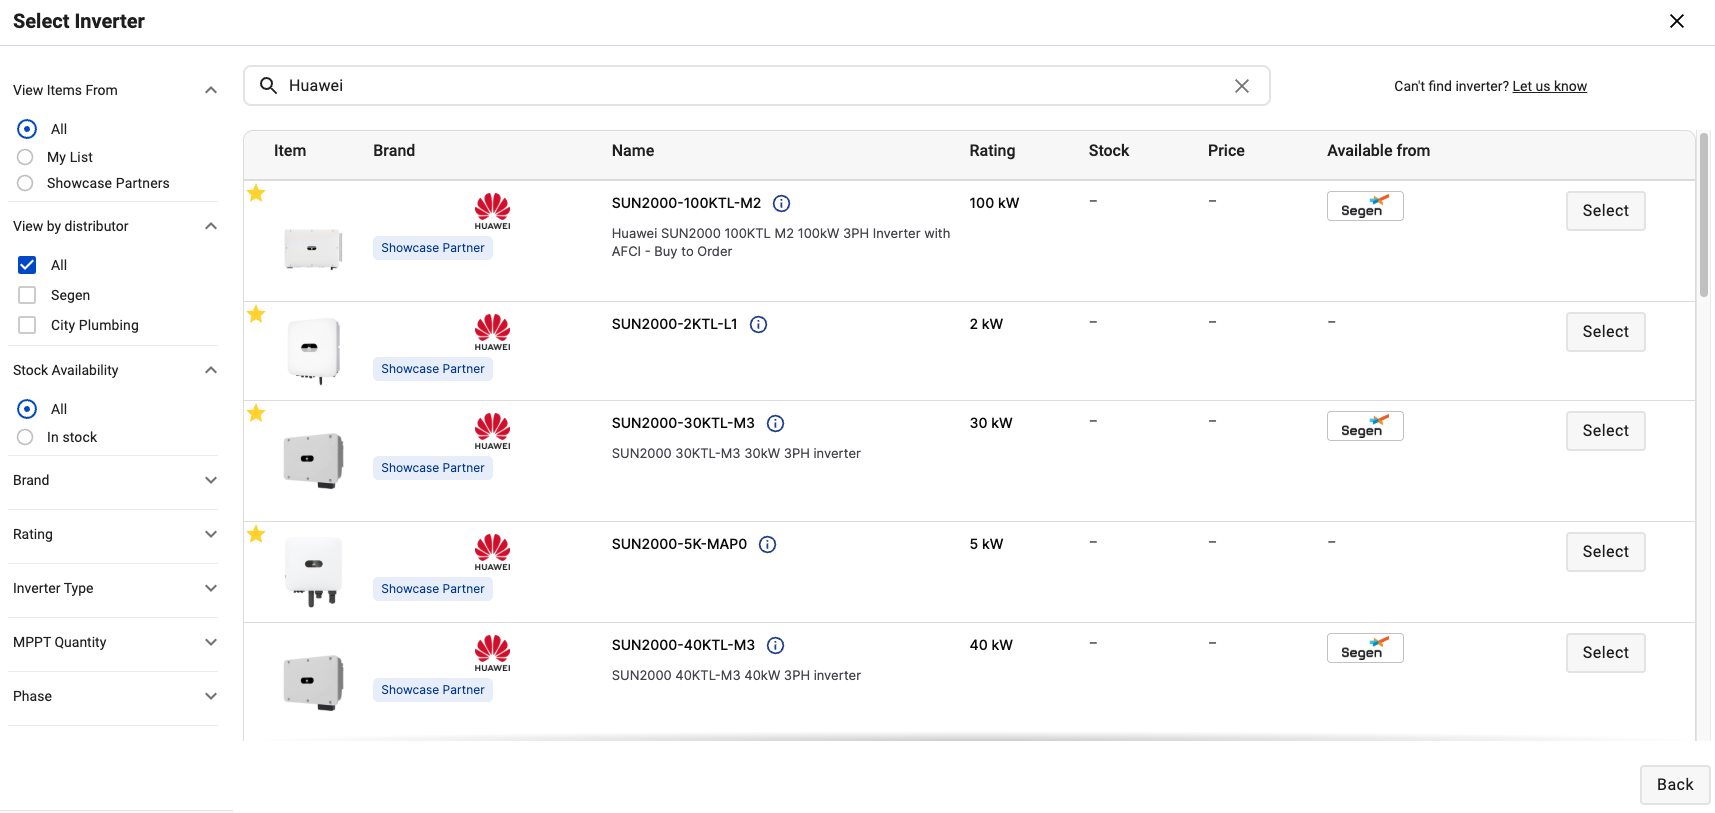Toggle favorite star for SUN2000-30KTL-M3
This screenshot has width=1715, height=813.
(x=256, y=413)
